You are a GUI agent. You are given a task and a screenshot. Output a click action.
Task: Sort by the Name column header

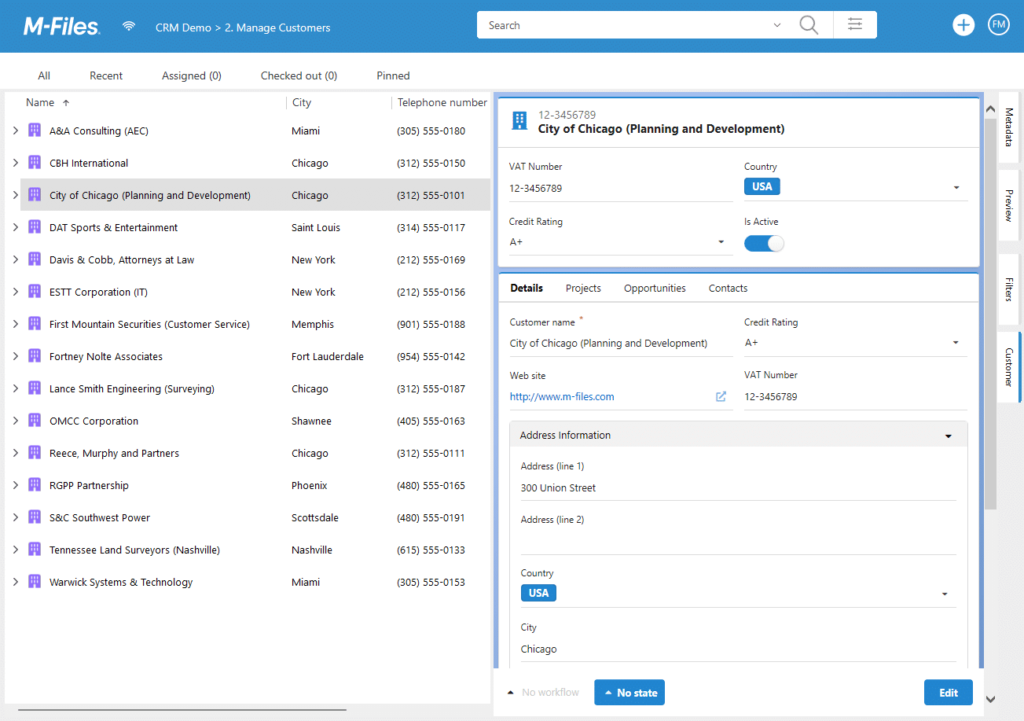(40, 103)
